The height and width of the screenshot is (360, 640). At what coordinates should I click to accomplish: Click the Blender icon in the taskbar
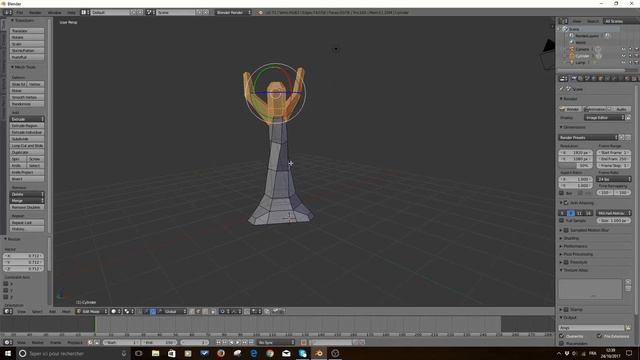[319, 353]
